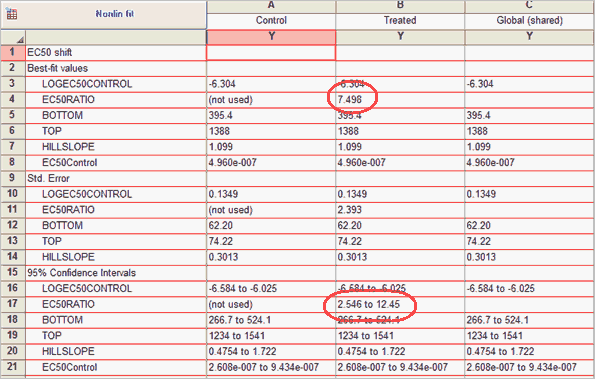Click the Std. Error row label
The image size is (595, 379).
pos(48,178)
